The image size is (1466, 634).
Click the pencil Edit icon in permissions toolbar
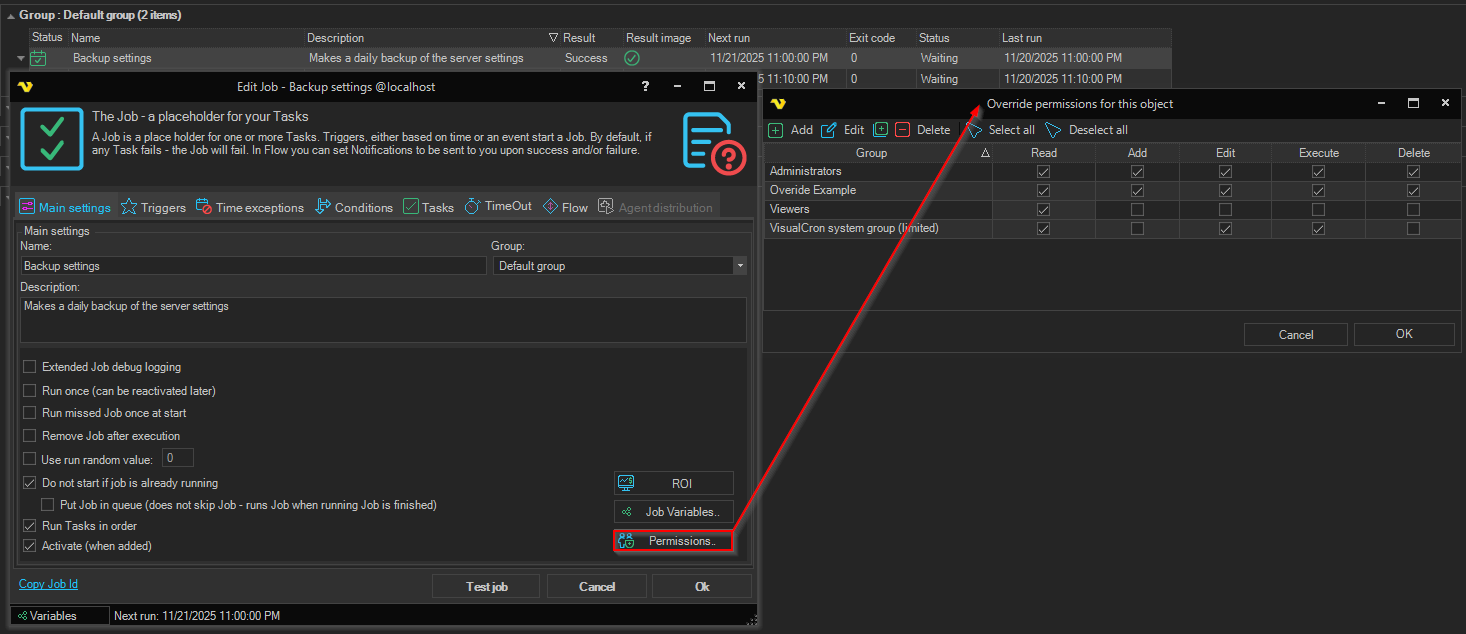[829, 130]
